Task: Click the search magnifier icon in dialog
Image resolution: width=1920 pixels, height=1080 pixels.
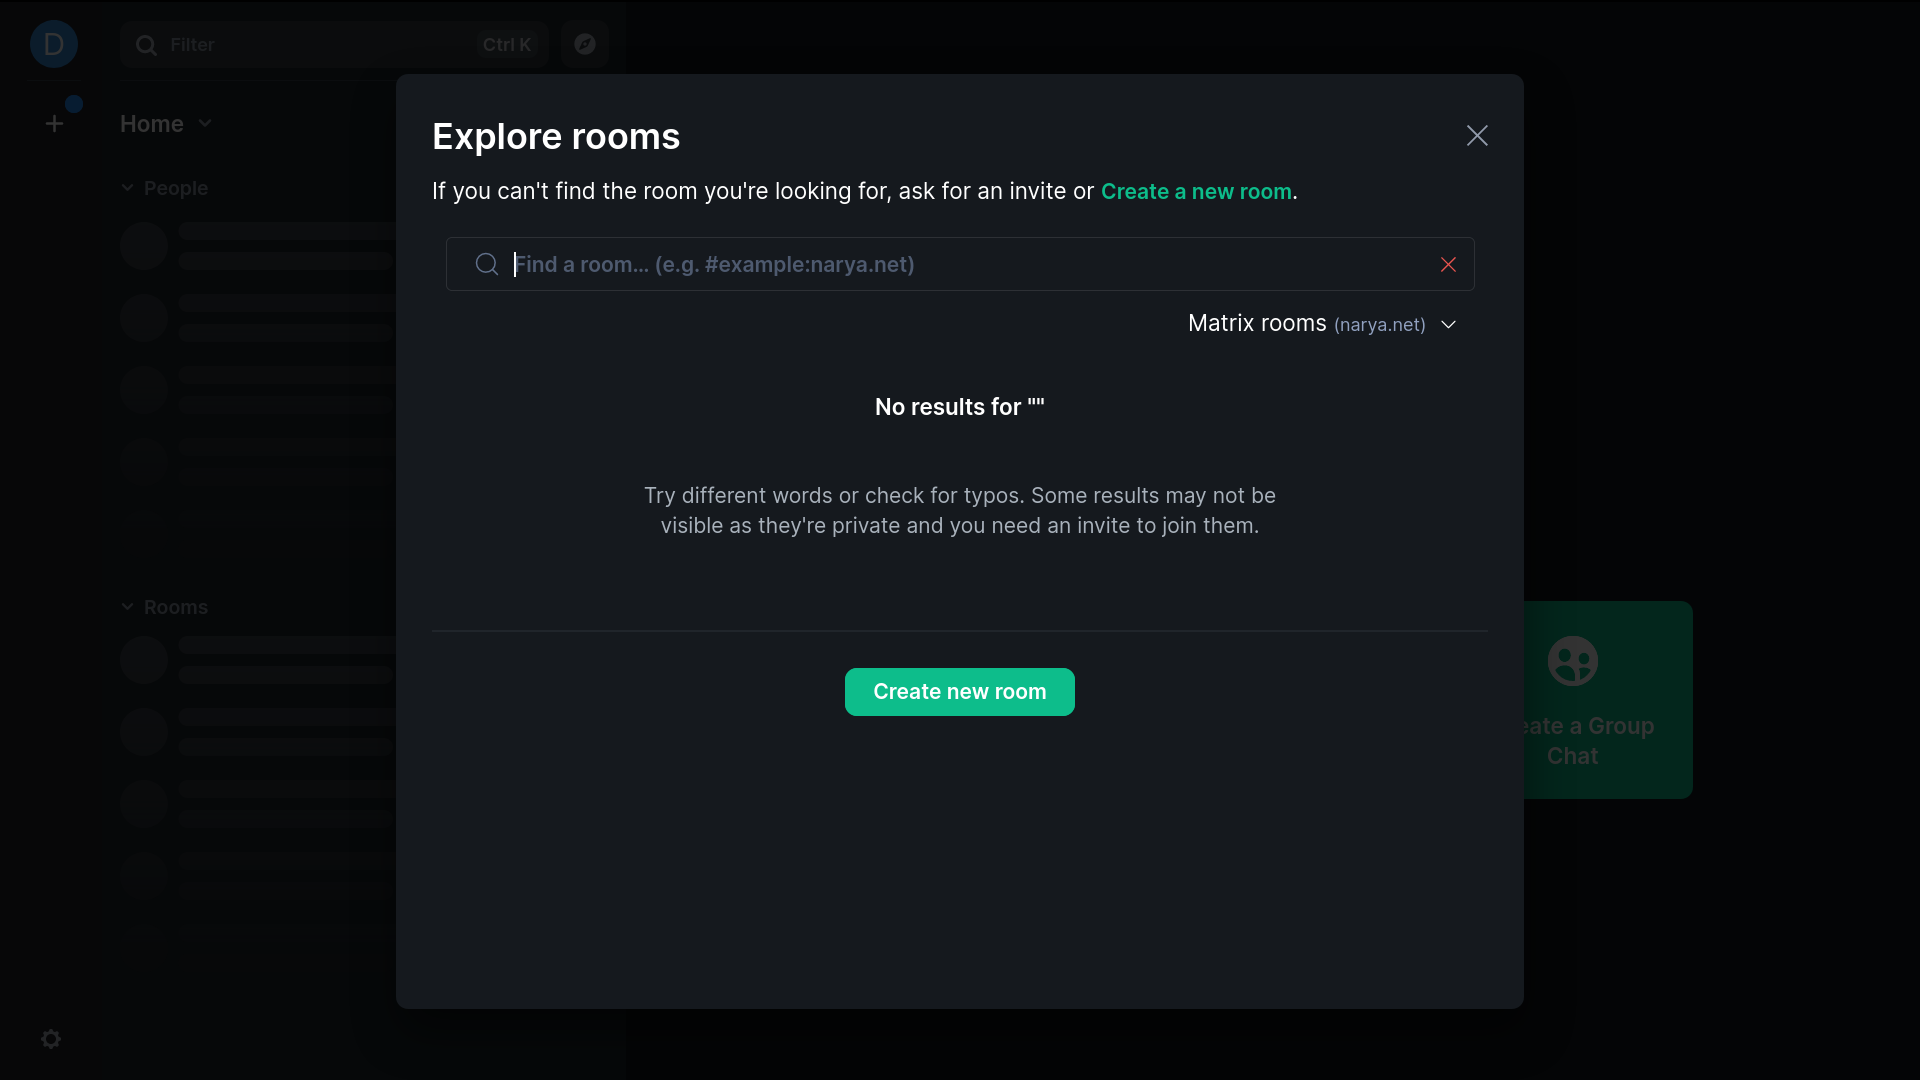Action: pos(487,264)
